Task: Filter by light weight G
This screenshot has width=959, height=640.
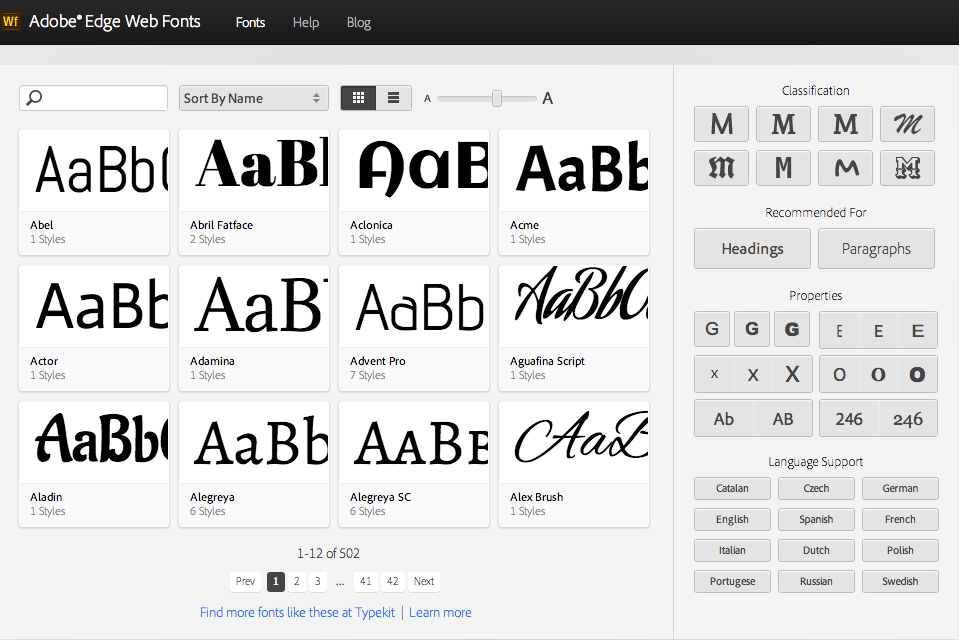Action: [x=712, y=329]
